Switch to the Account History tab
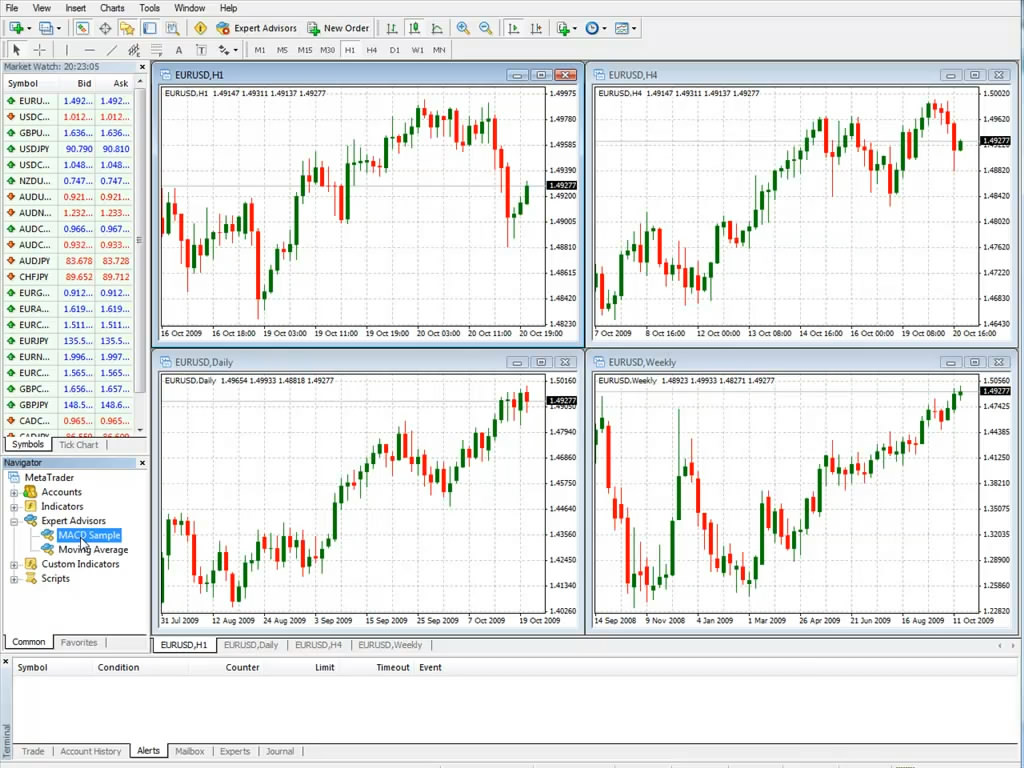The width and height of the screenshot is (1024, 768). pos(91,751)
